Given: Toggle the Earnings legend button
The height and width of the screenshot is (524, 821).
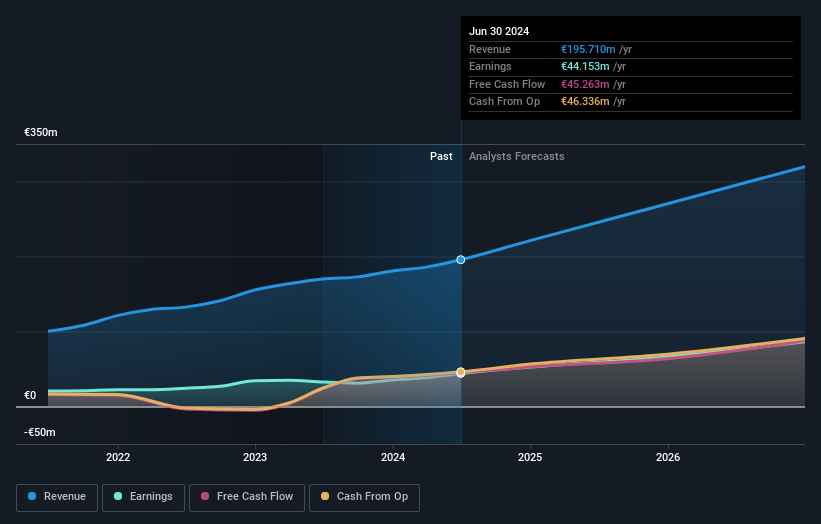Looking at the screenshot, I should pyautogui.click(x=143, y=497).
